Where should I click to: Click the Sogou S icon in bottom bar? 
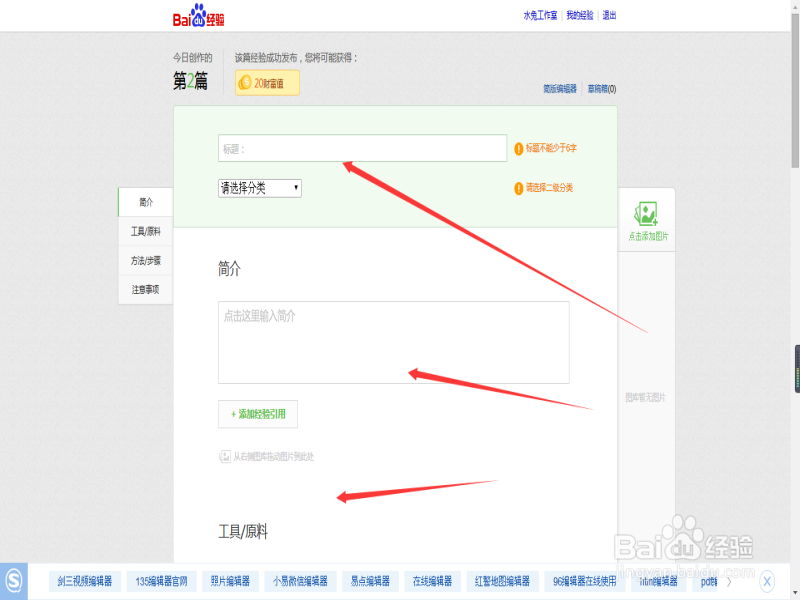(14, 581)
